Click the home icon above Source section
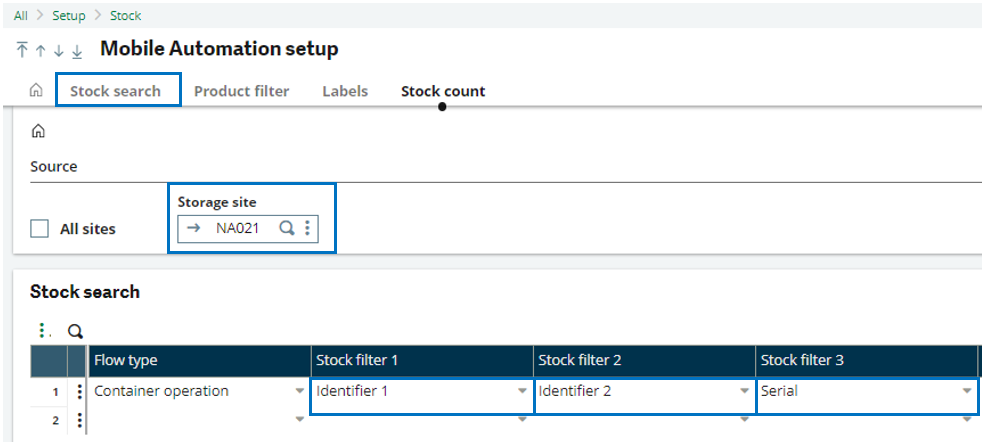Viewport: 982px width, 442px height. pos(38,131)
